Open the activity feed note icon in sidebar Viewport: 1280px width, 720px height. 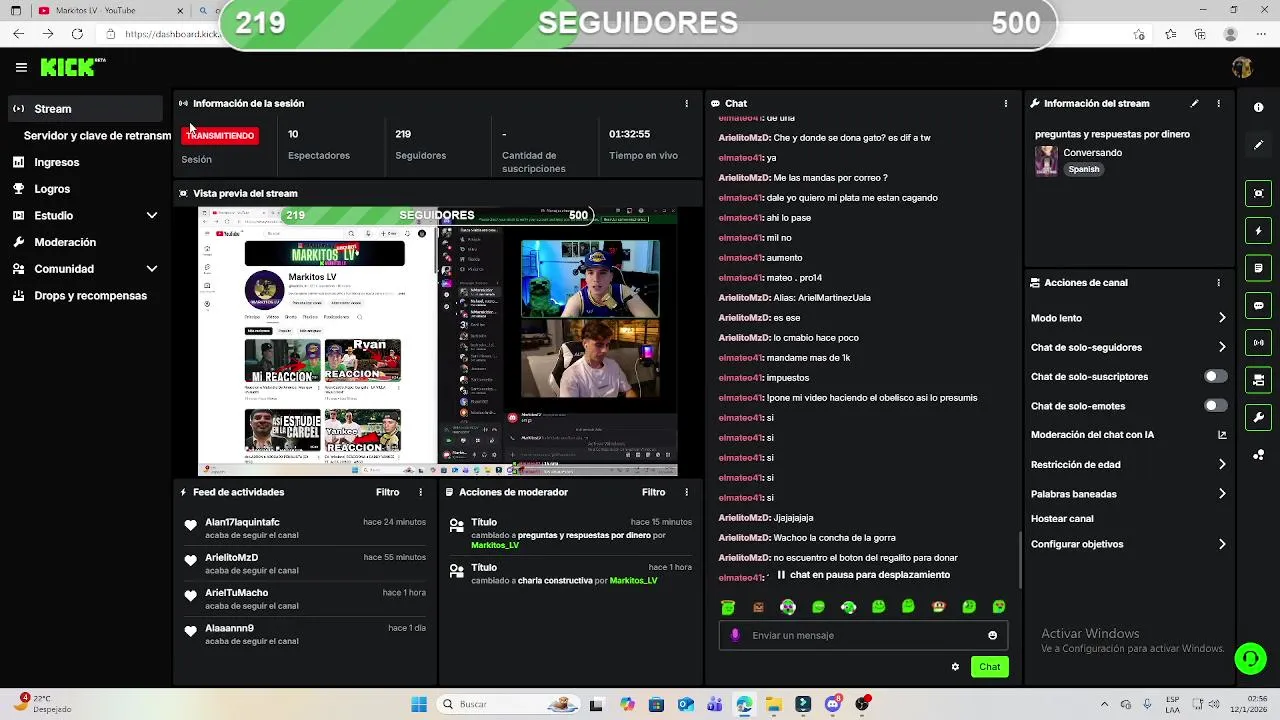click(1258, 268)
